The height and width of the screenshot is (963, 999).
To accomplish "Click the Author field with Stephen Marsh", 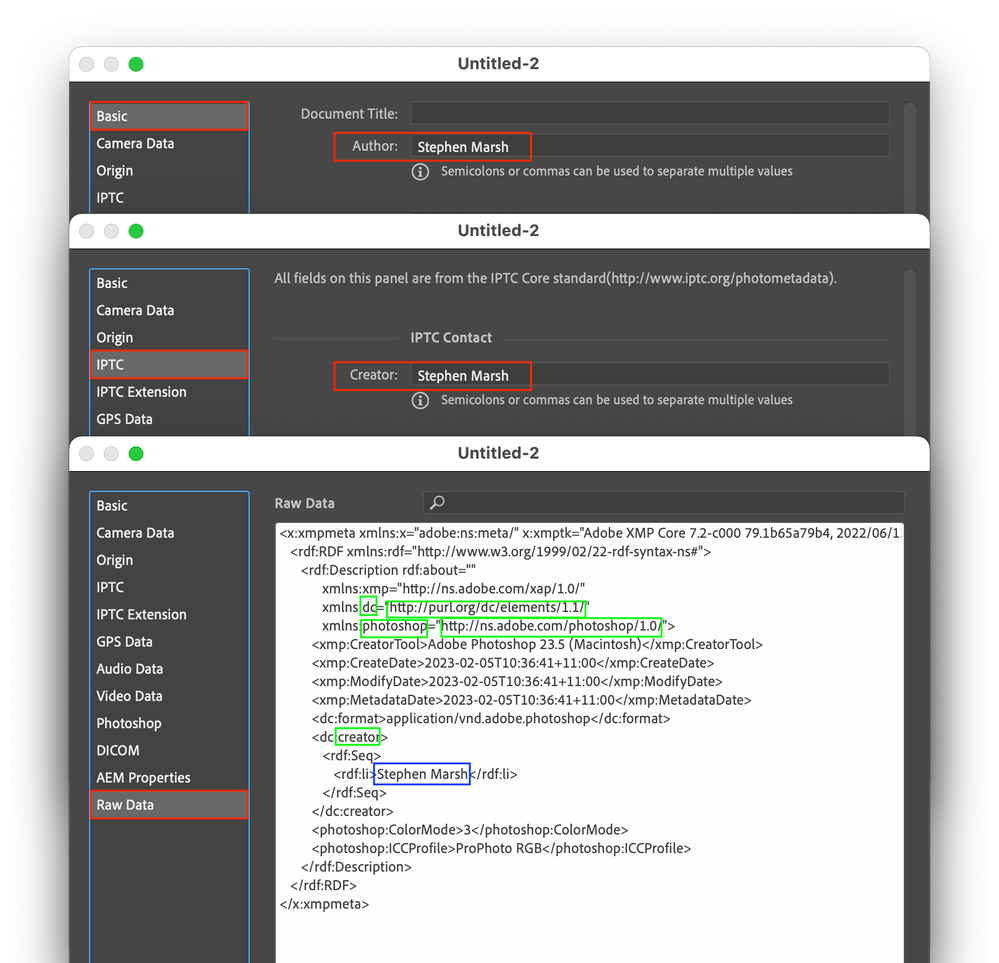I will click(x=650, y=147).
